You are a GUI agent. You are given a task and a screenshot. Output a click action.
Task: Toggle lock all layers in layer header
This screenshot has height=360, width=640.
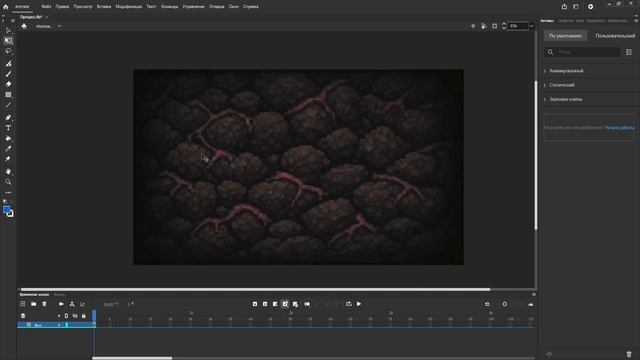click(x=84, y=316)
